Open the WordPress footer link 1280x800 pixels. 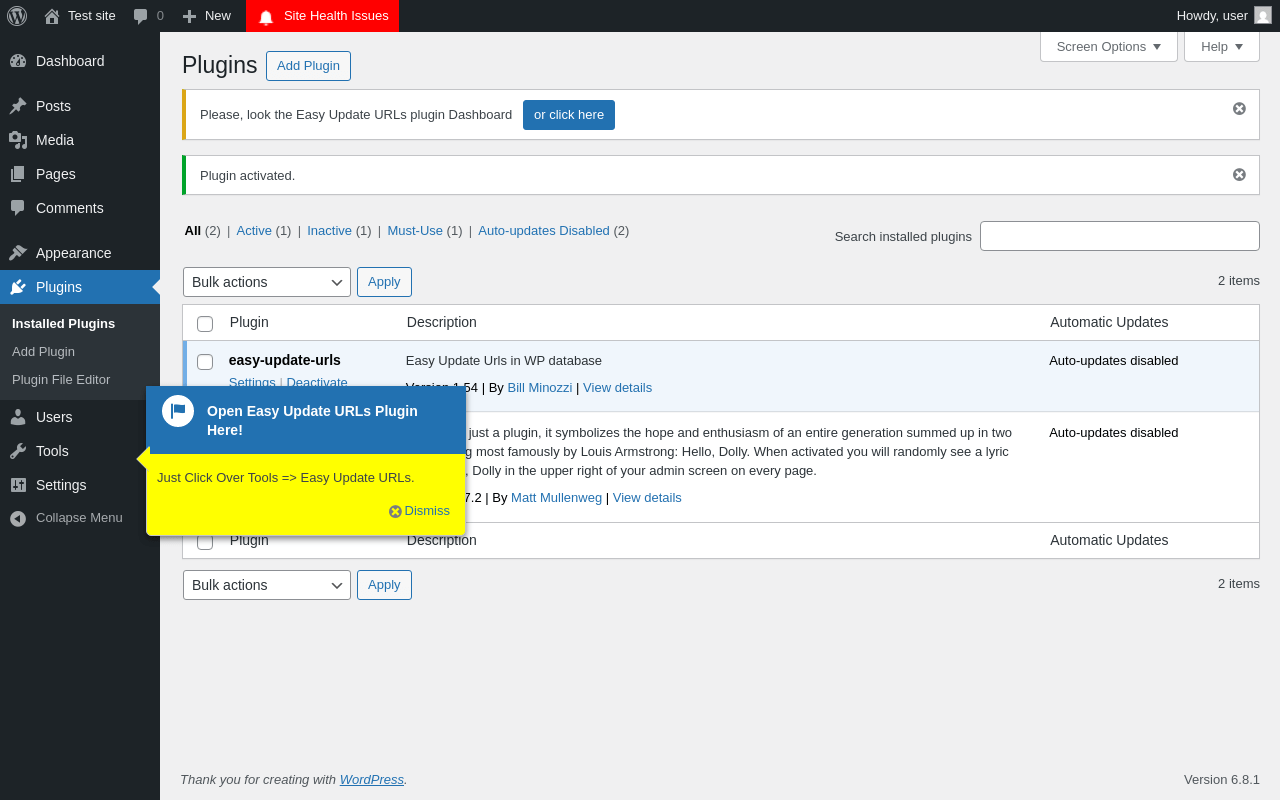(x=372, y=779)
